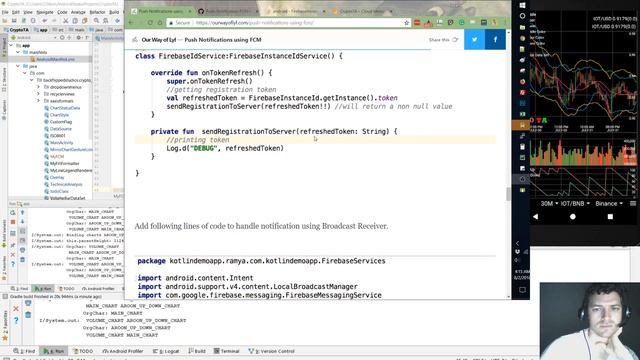Tap the emulator Home navigation button
Viewport: 640px width, 360px height.
click(573, 217)
